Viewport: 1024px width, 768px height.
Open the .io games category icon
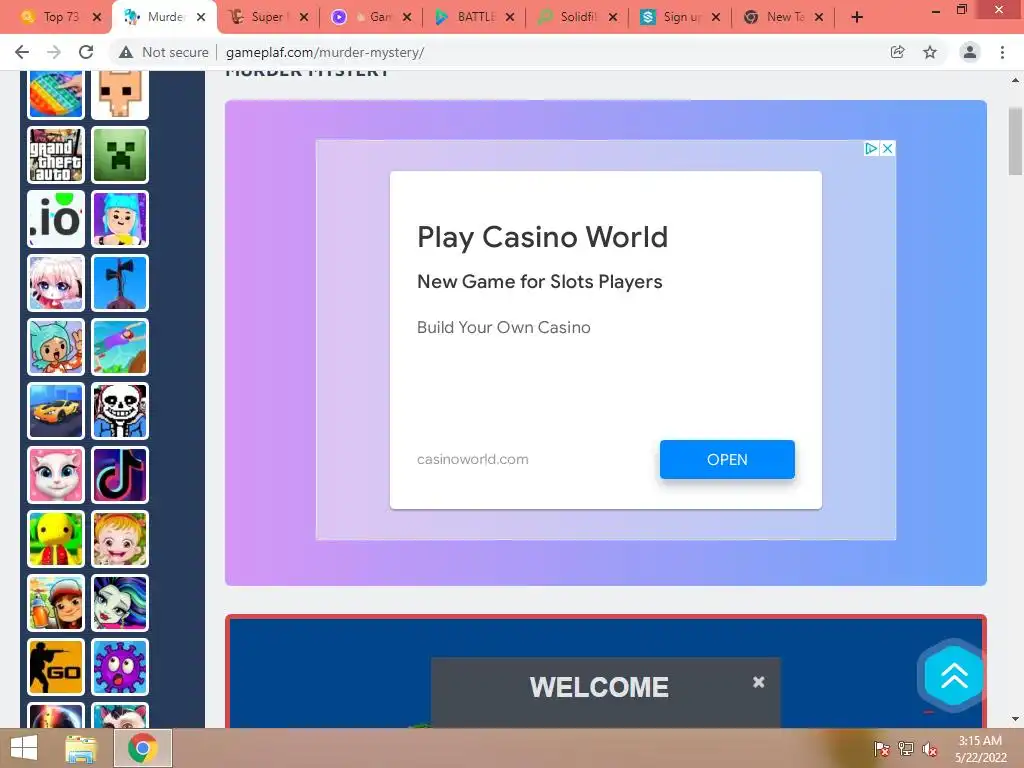[56, 219]
